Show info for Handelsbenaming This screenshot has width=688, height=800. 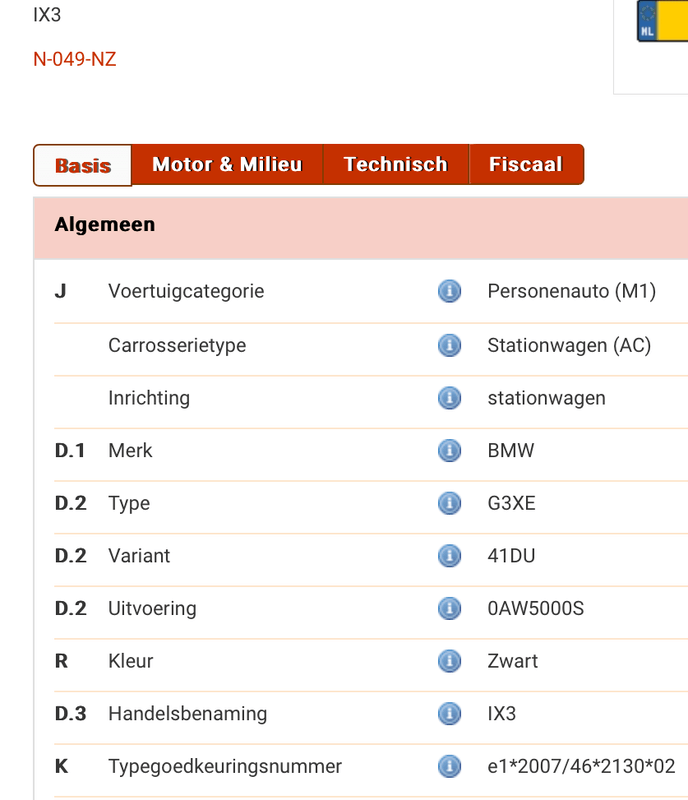(x=450, y=714)
